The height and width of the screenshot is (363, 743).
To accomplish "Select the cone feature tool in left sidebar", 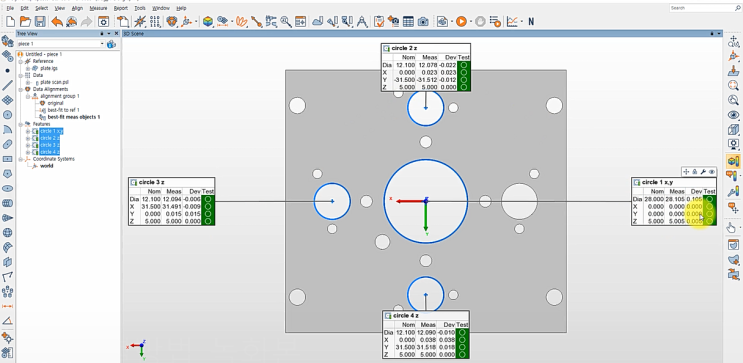I will [x=7, y=218].
